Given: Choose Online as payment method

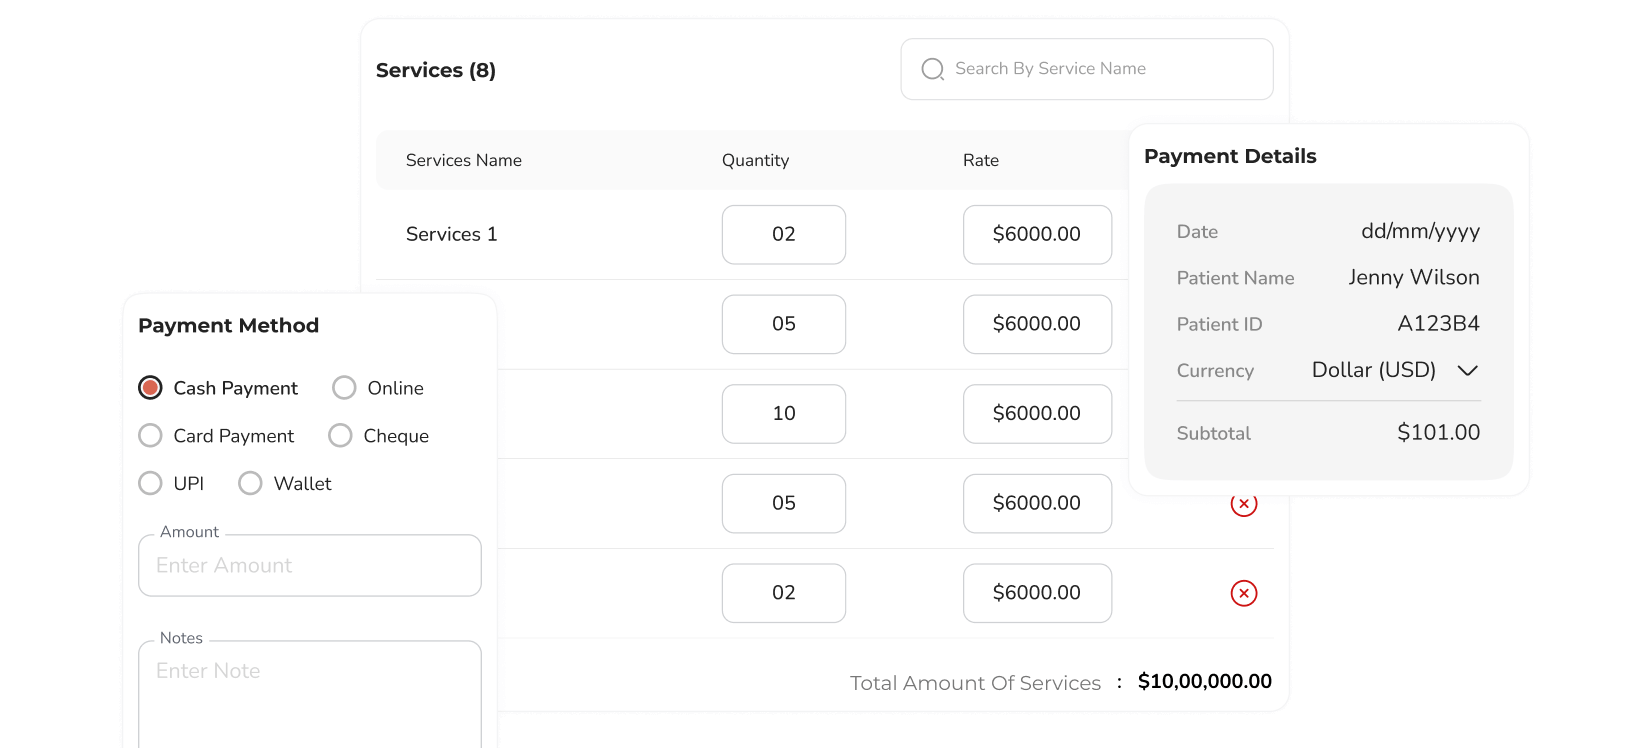Looking at the screenshot, I should 344,388.
